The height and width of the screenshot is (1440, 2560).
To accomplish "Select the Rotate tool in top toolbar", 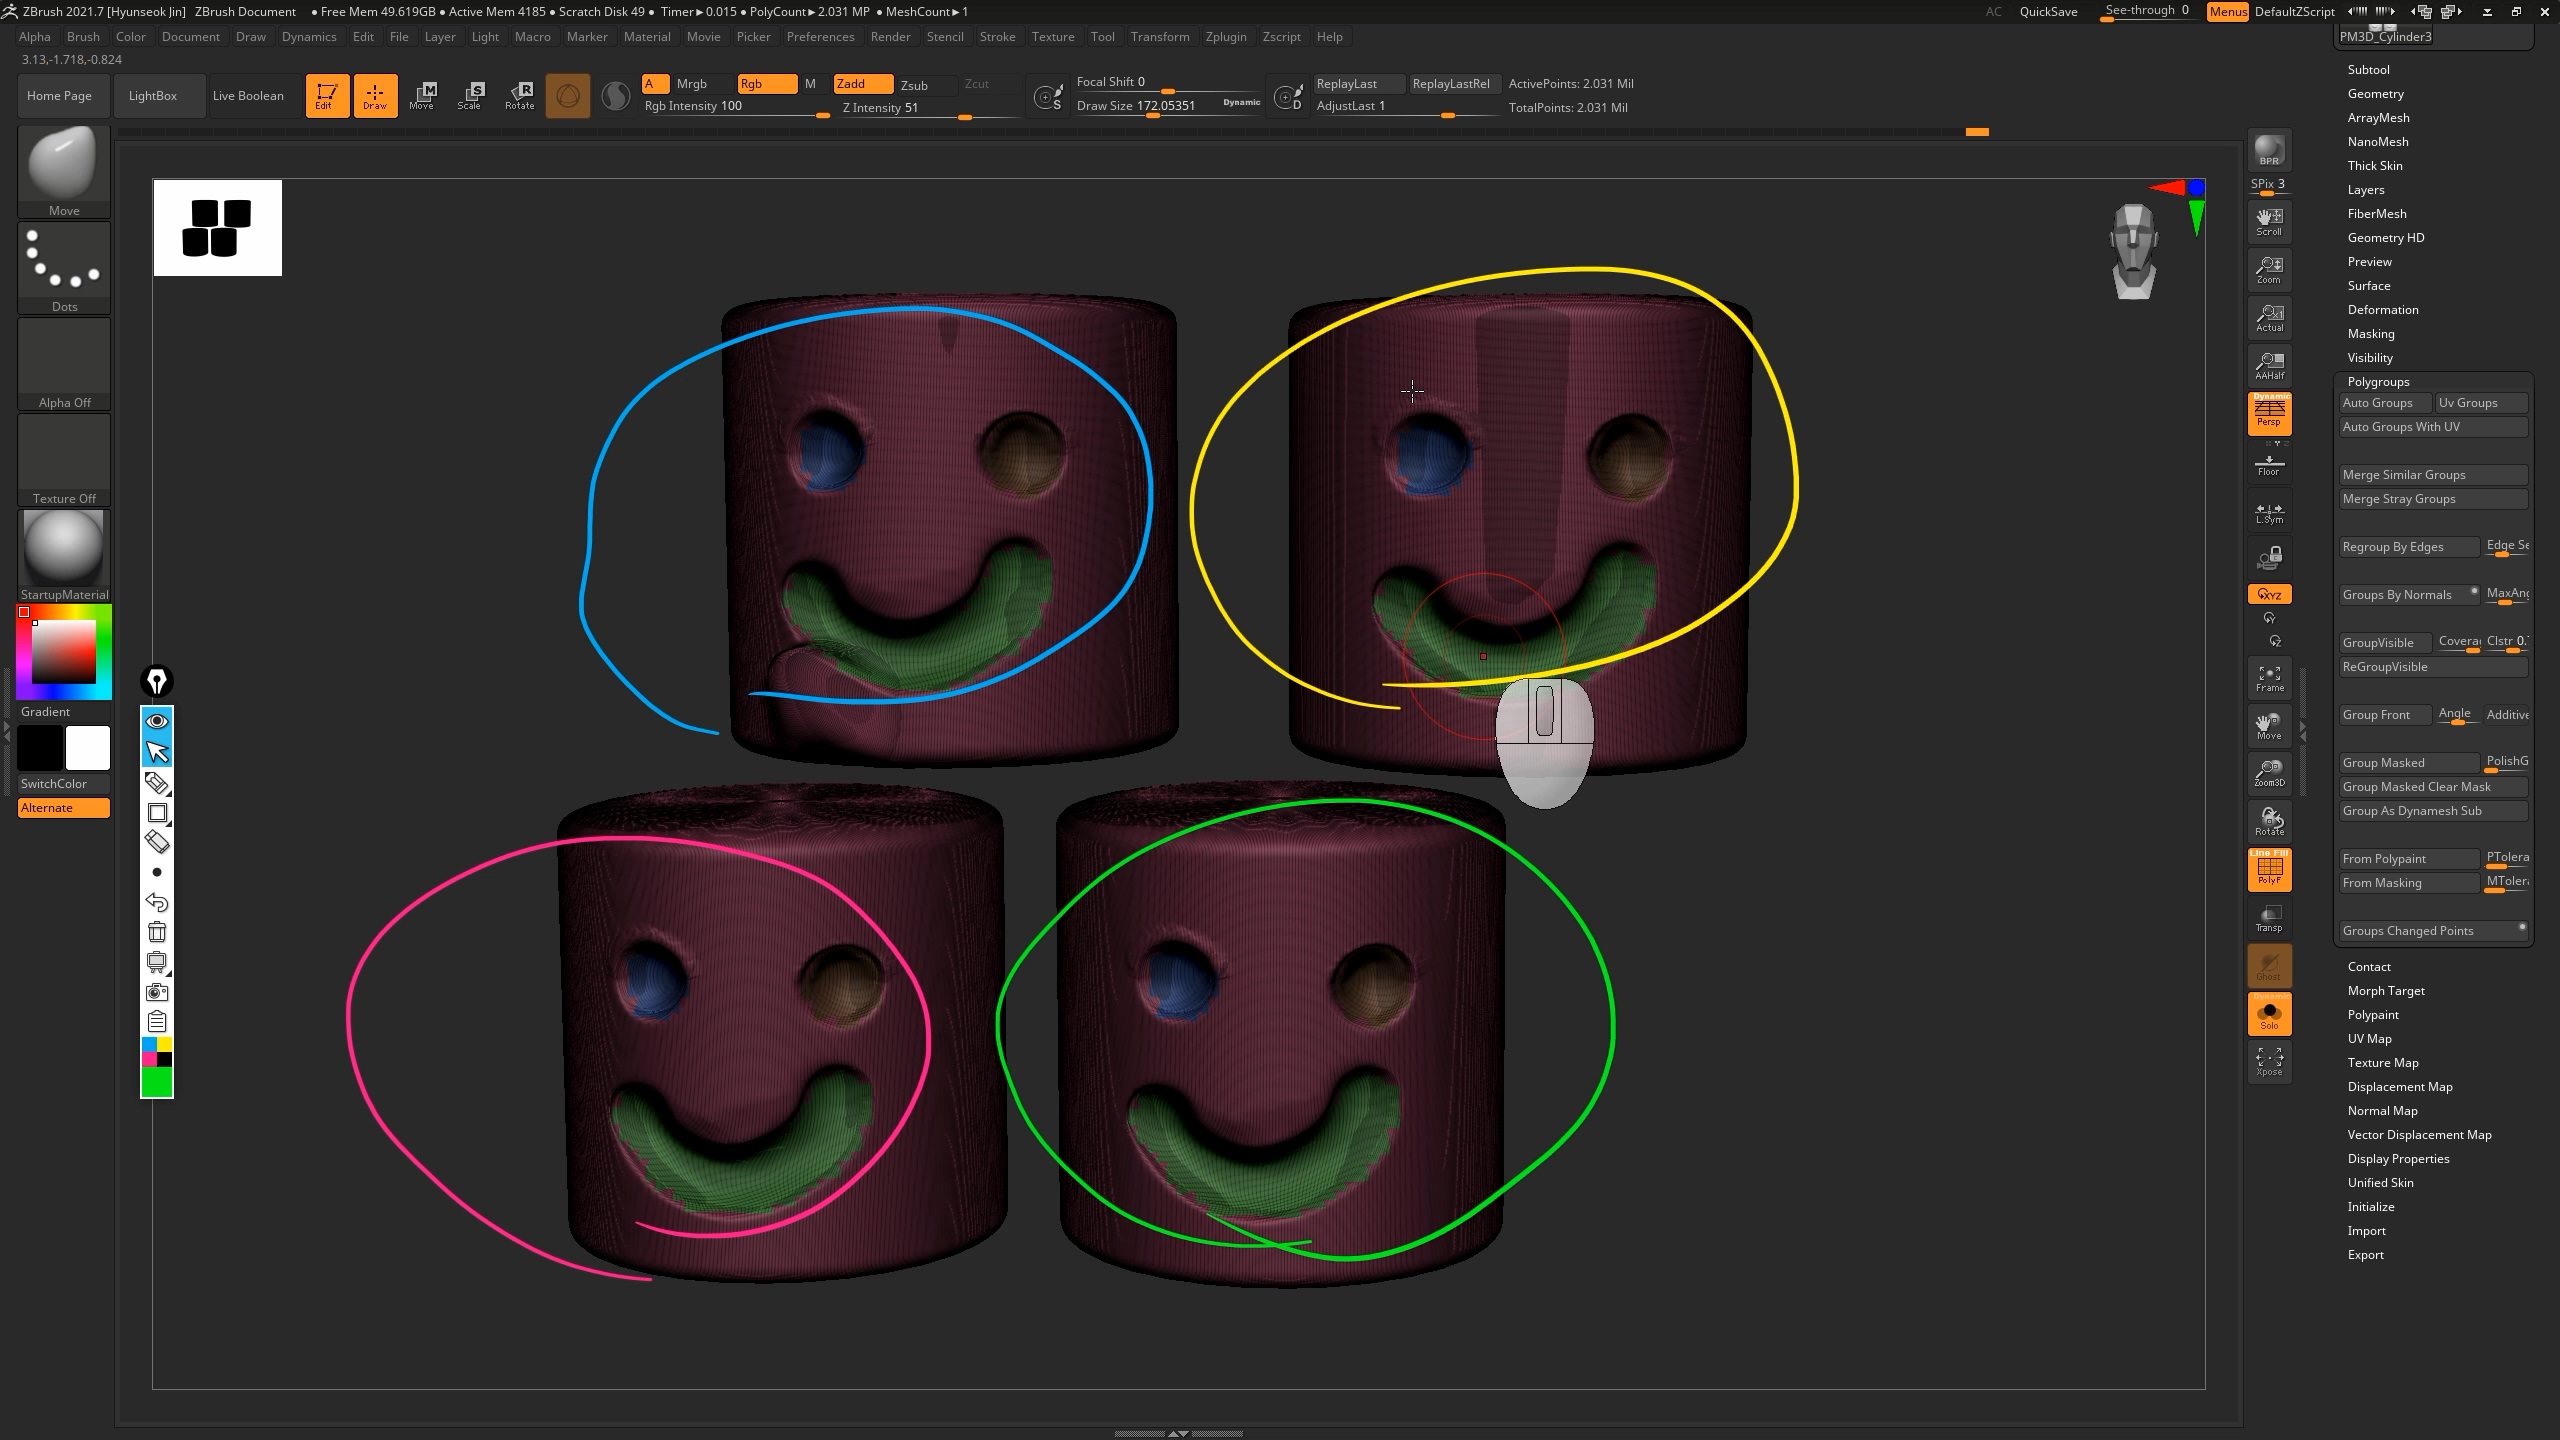I will pos(519,96).
